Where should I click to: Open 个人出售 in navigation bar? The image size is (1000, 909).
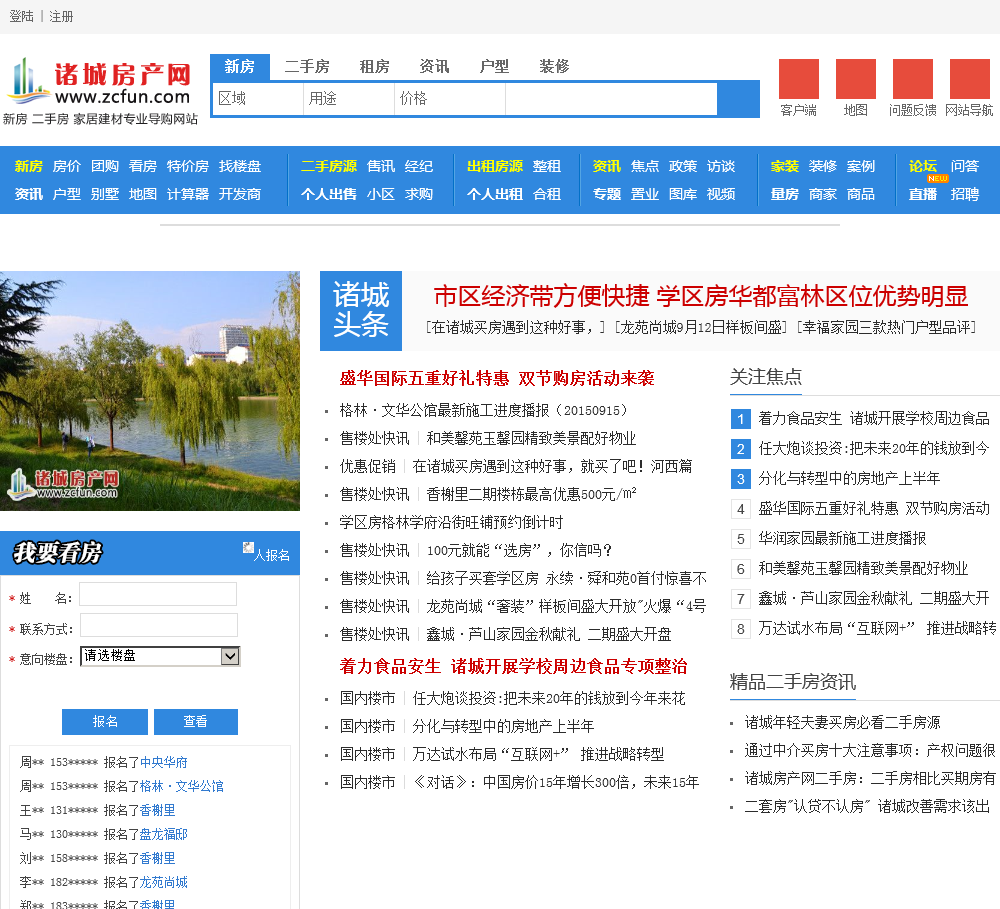[x=329, y=195]
